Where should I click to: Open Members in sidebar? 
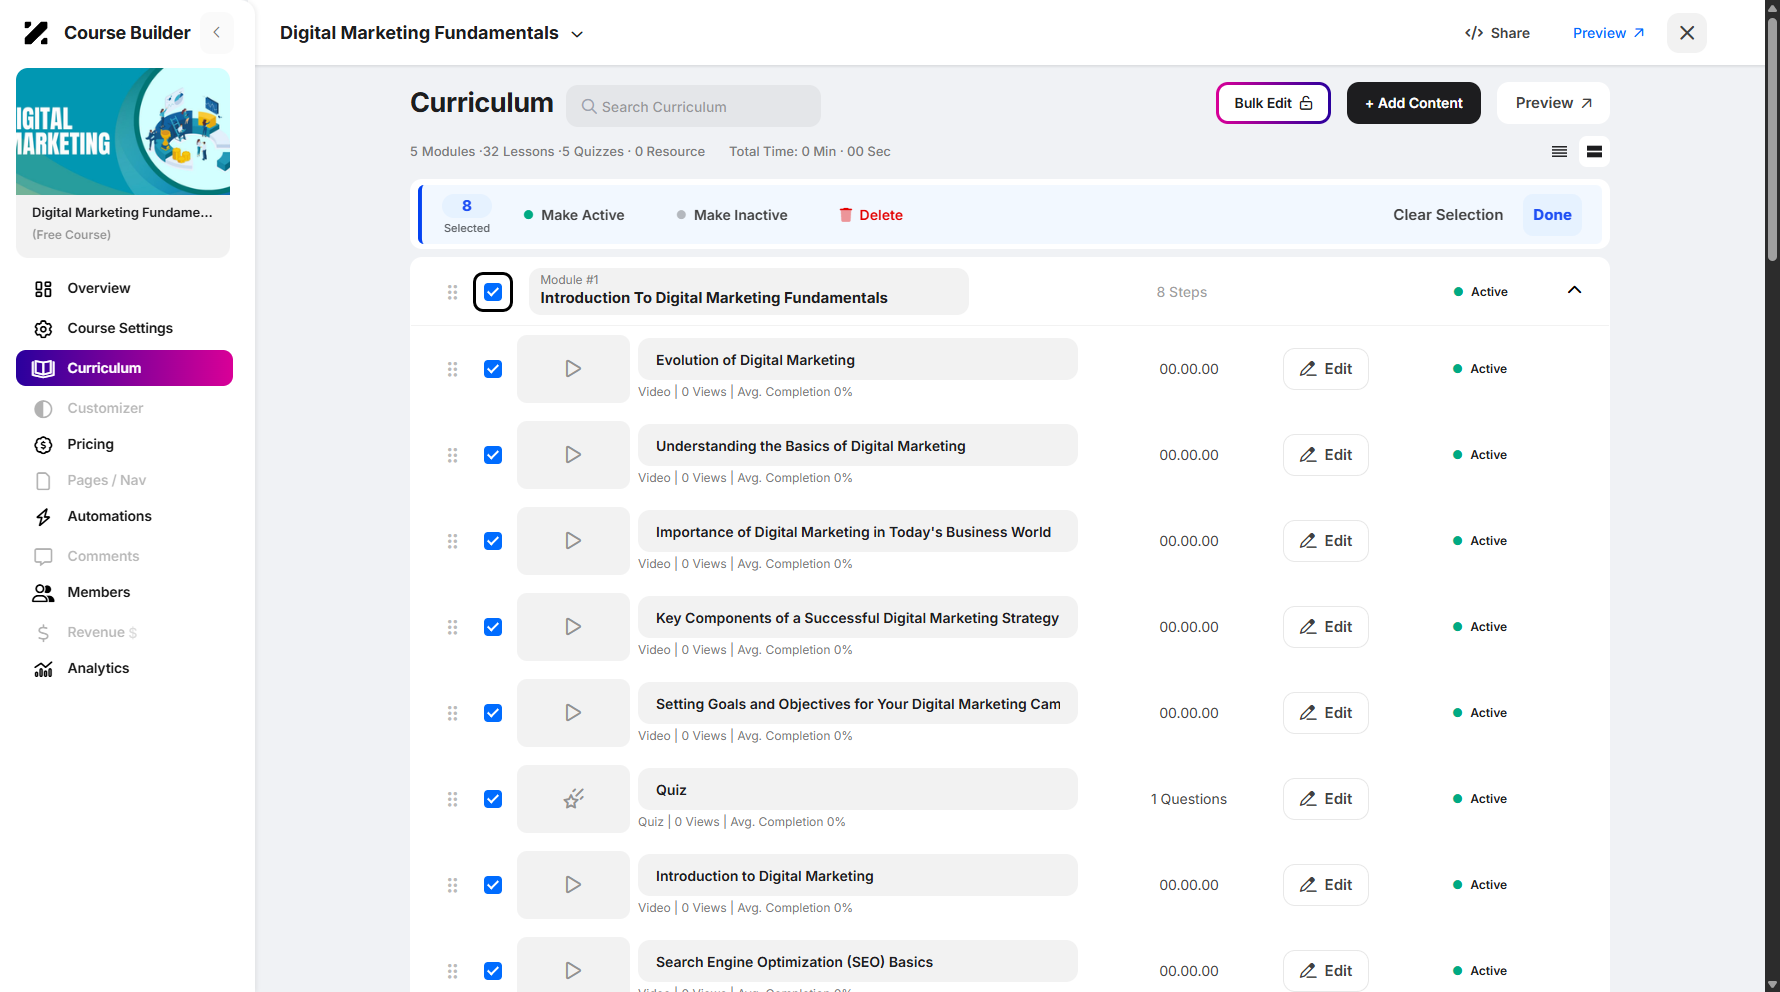click(x=82, y=592)
